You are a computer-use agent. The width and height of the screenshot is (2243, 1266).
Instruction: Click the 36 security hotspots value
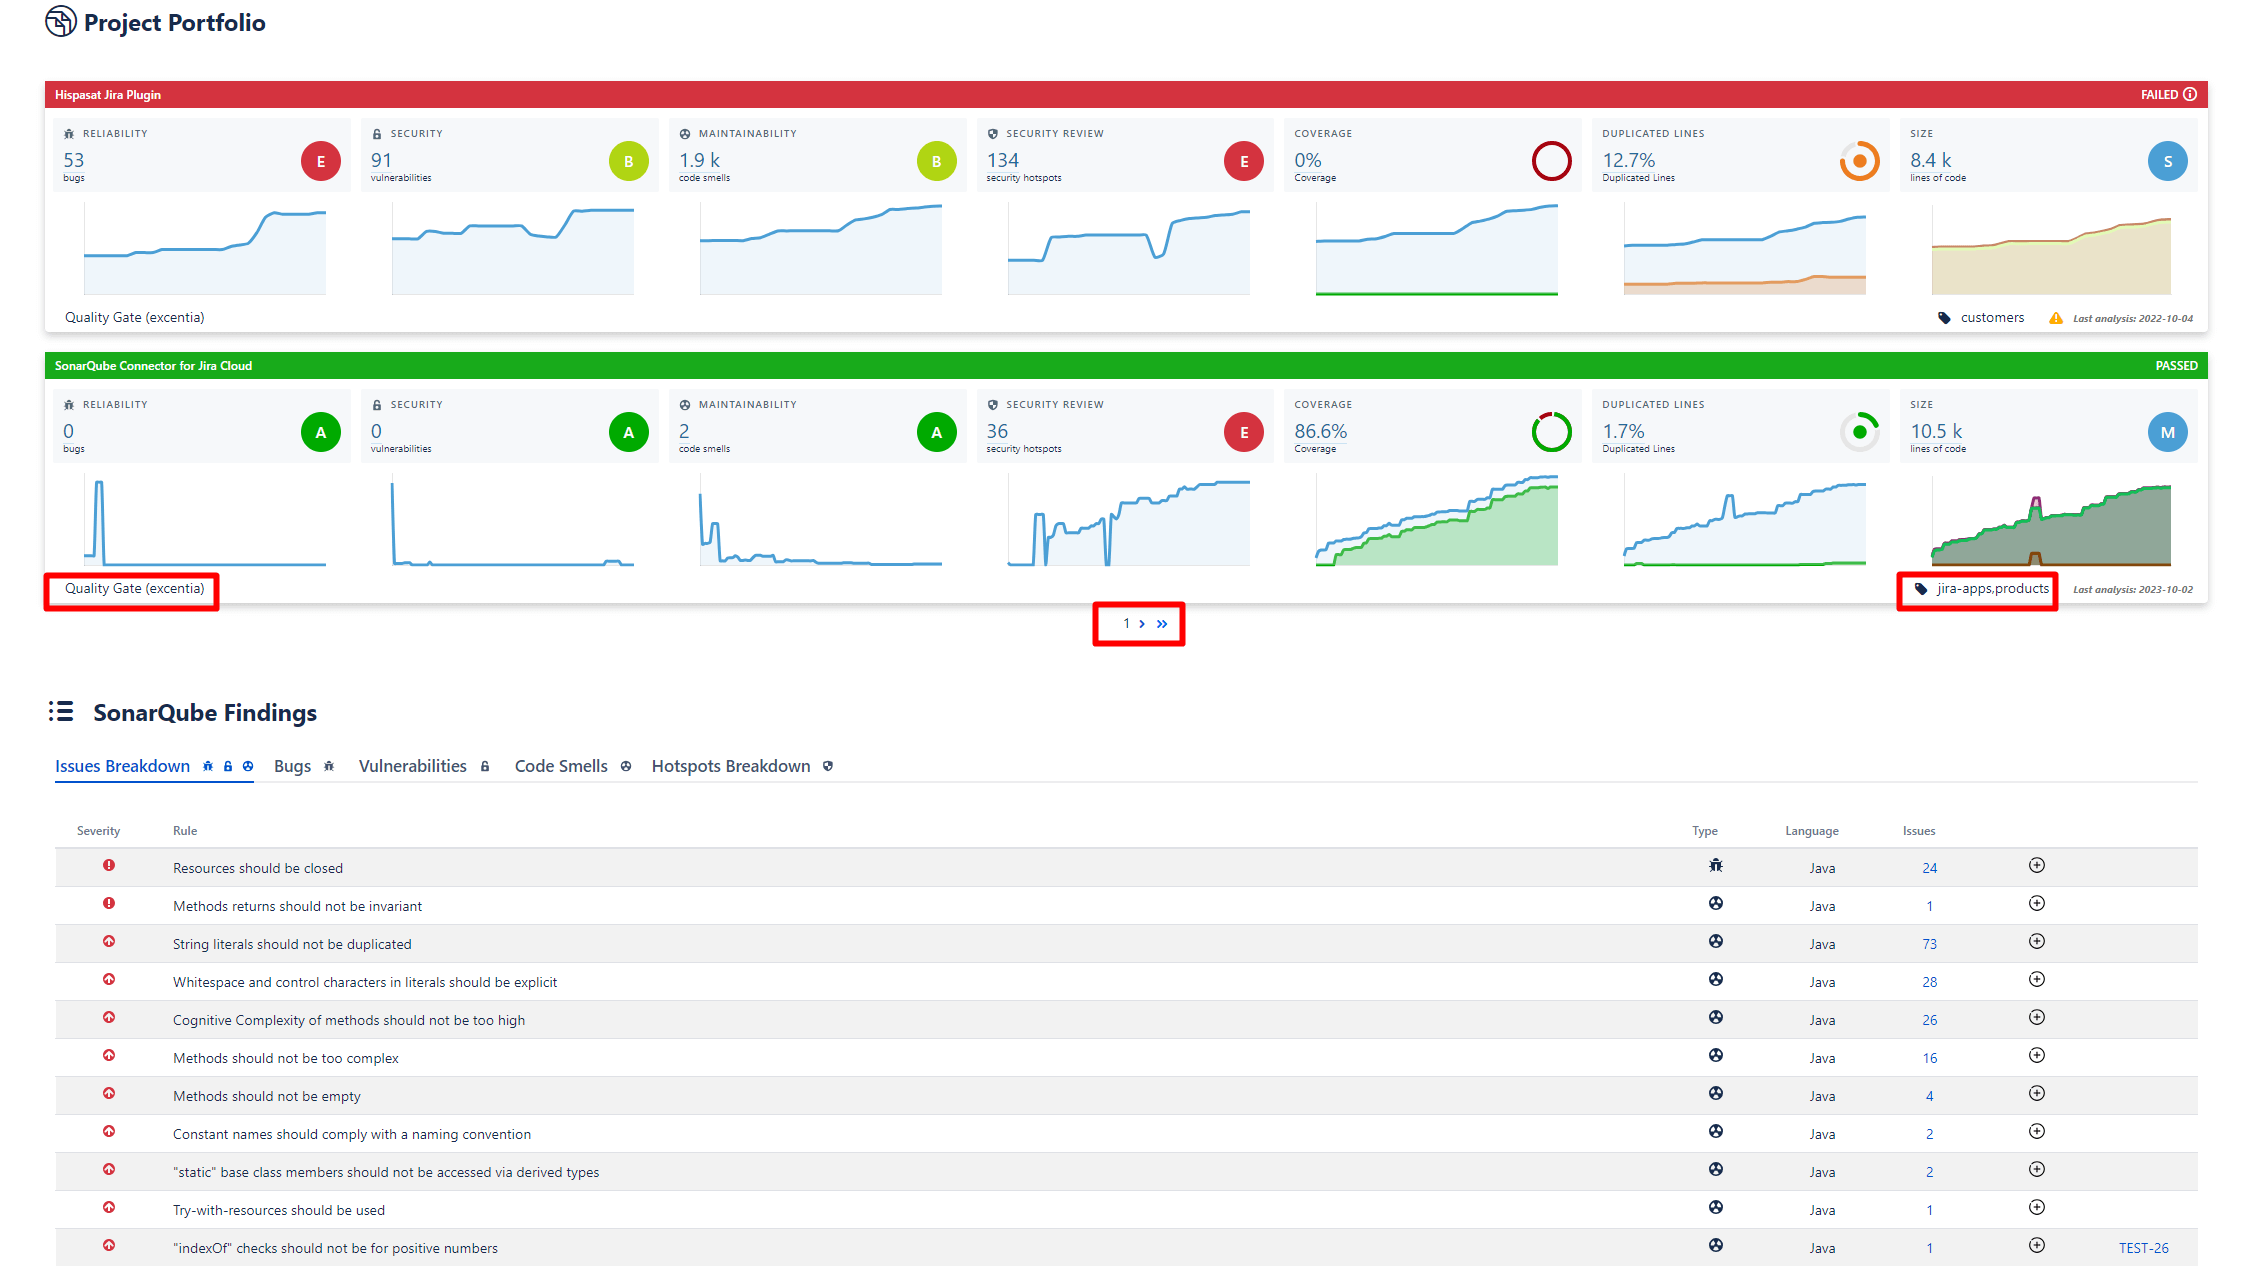tap(997, 431)
